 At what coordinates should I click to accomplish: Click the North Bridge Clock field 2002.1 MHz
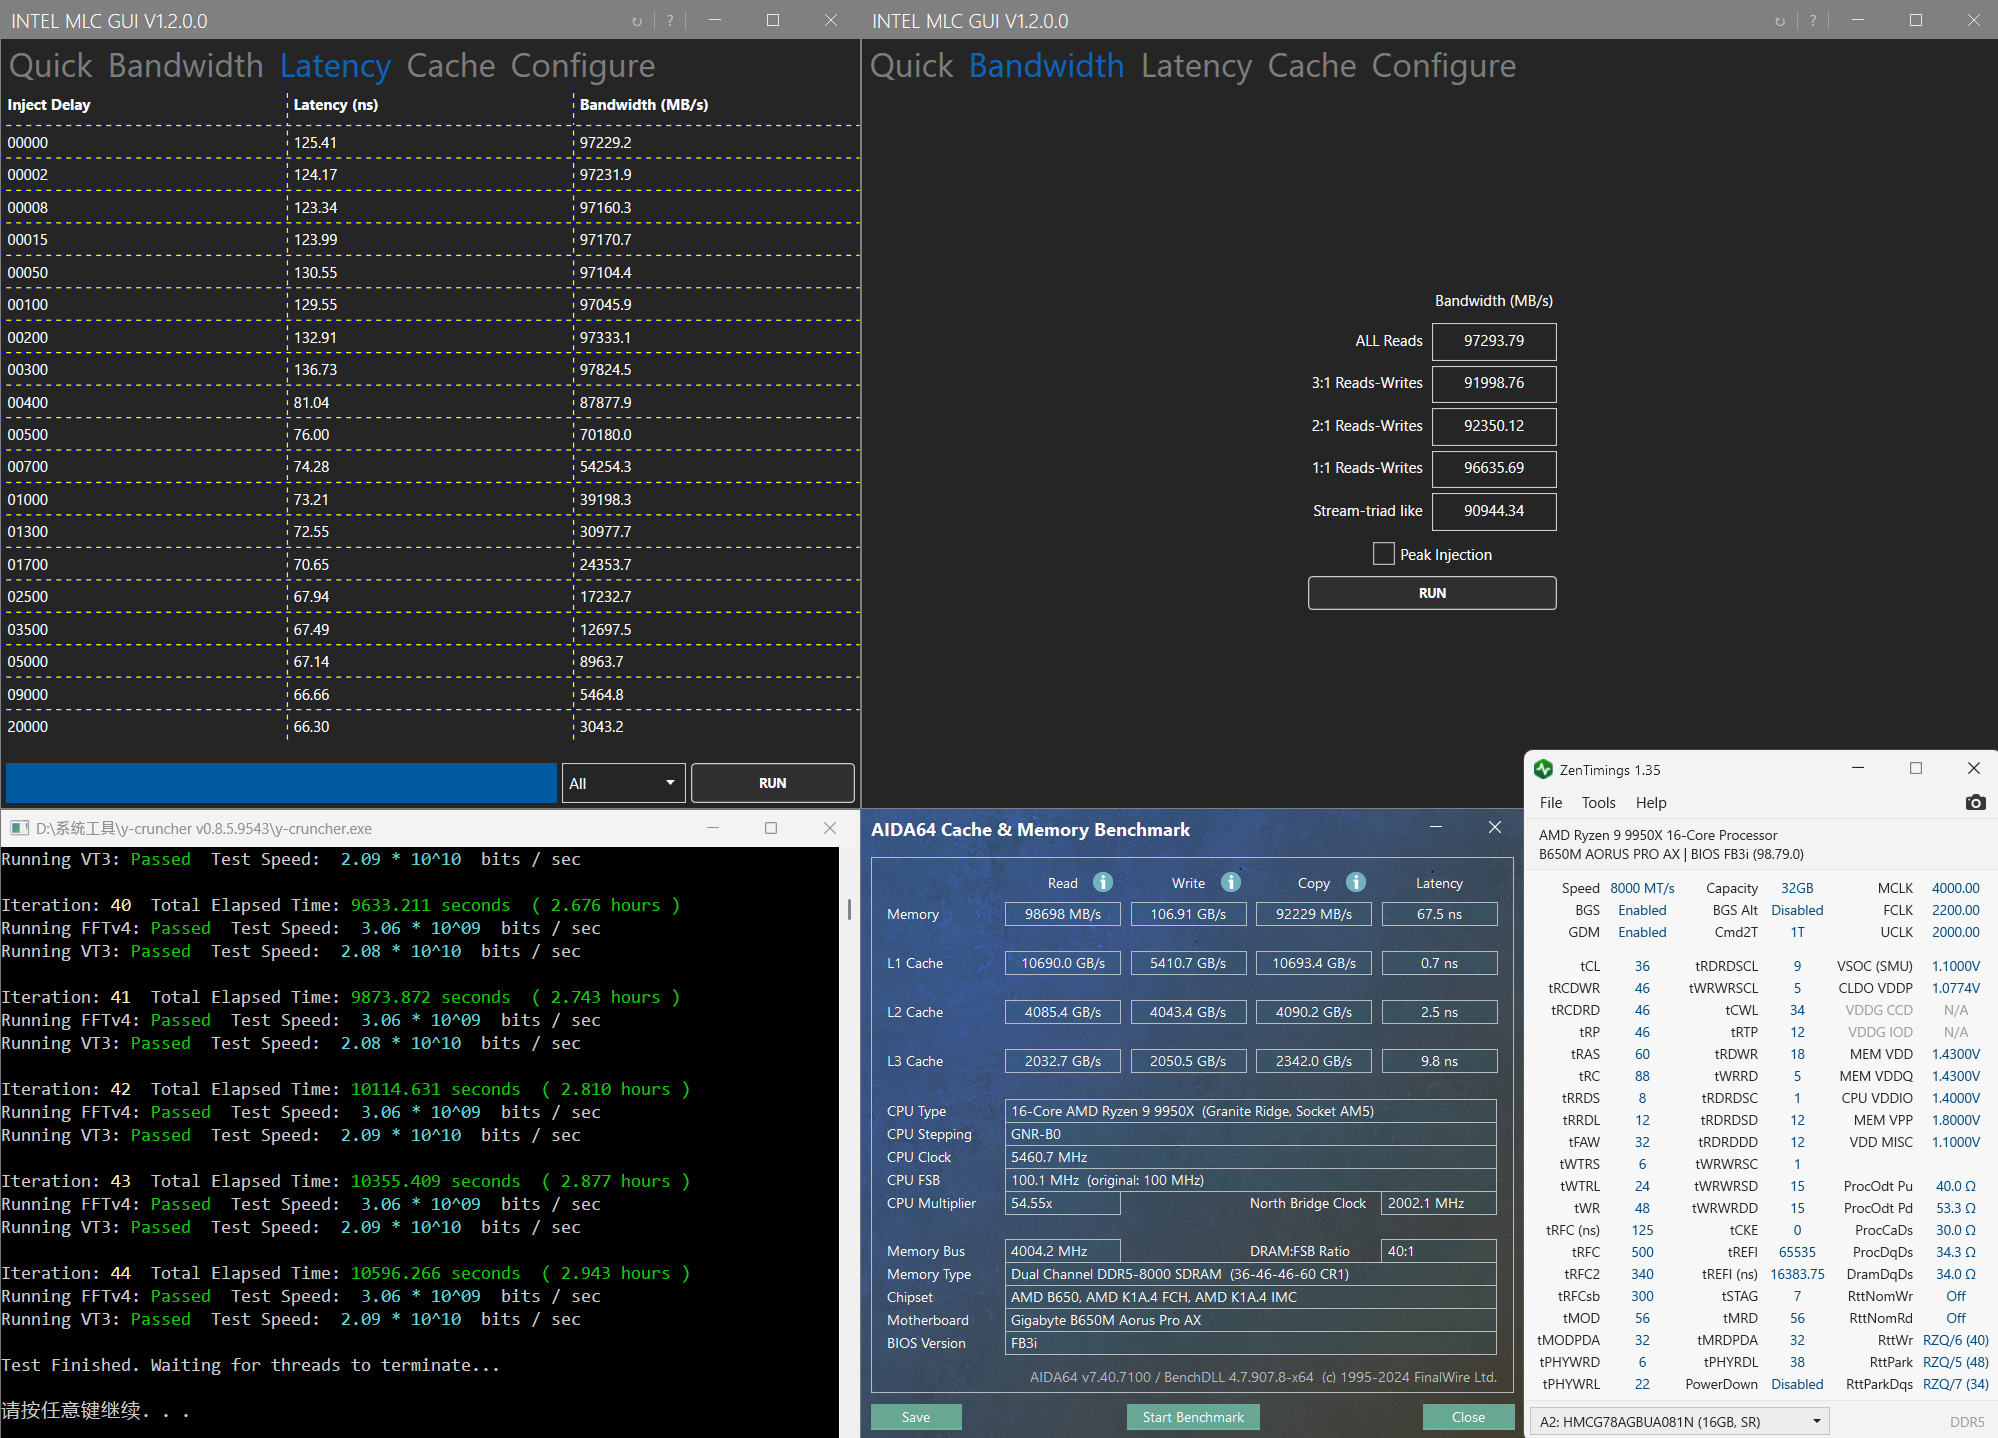(1439, 1203)
